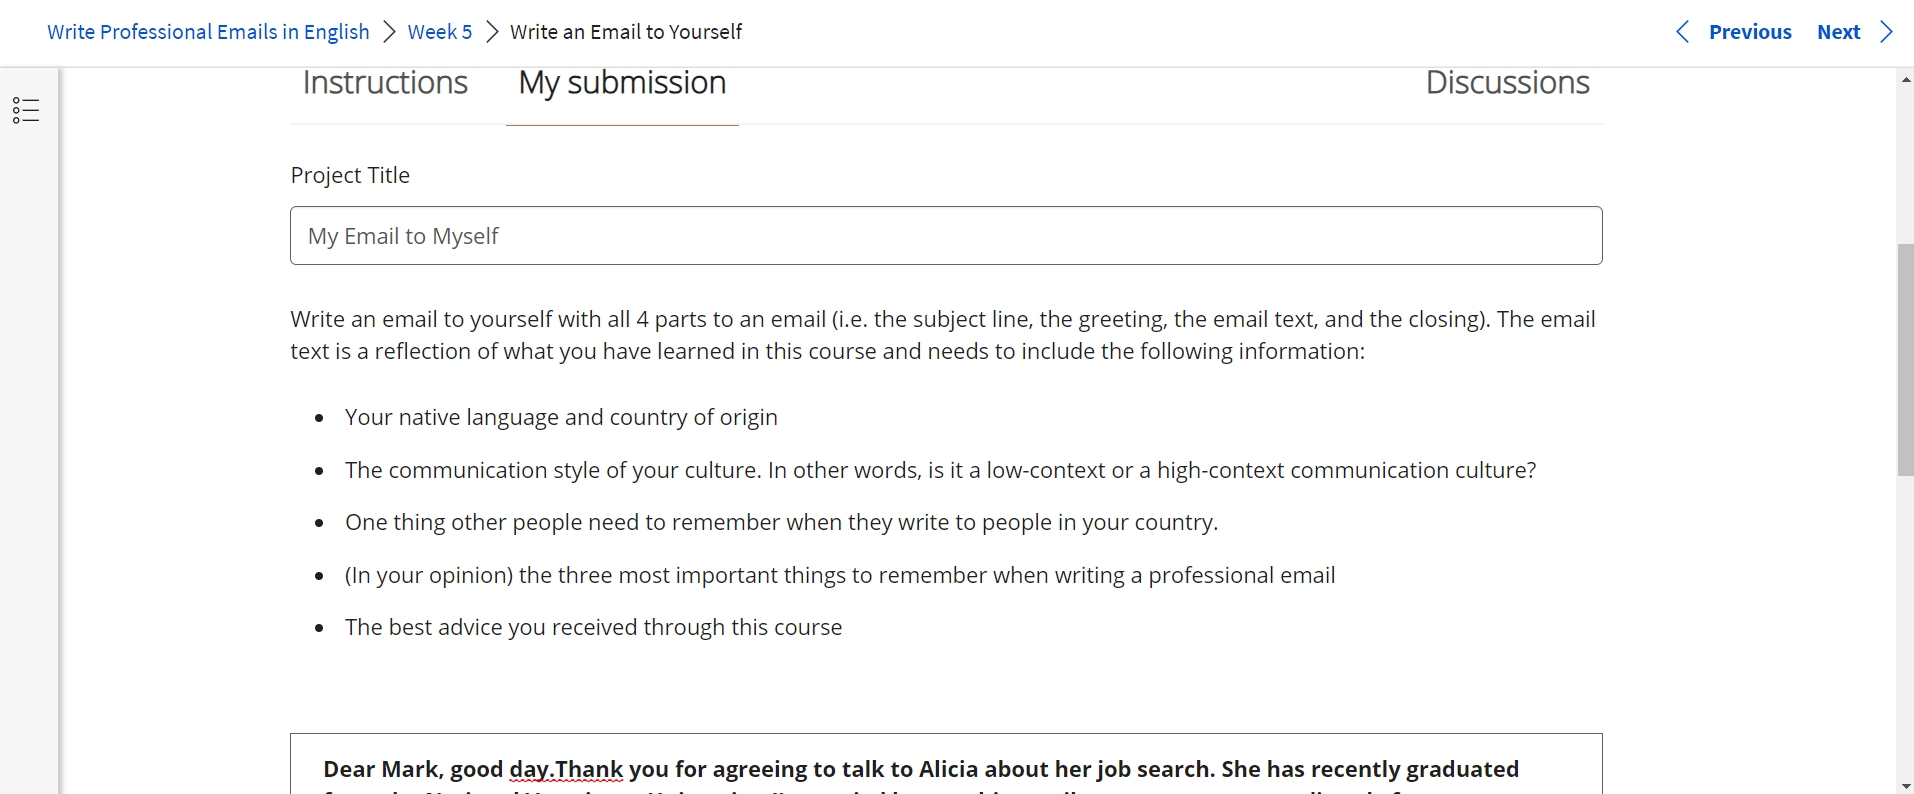Click the course materials list icon

click(x=25, y=110)
